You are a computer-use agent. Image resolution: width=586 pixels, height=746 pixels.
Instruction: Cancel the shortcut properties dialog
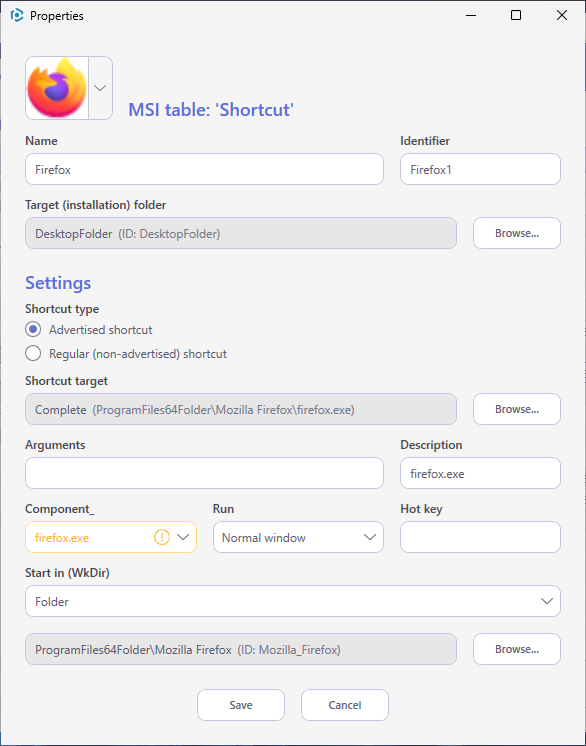click(345, 705)
